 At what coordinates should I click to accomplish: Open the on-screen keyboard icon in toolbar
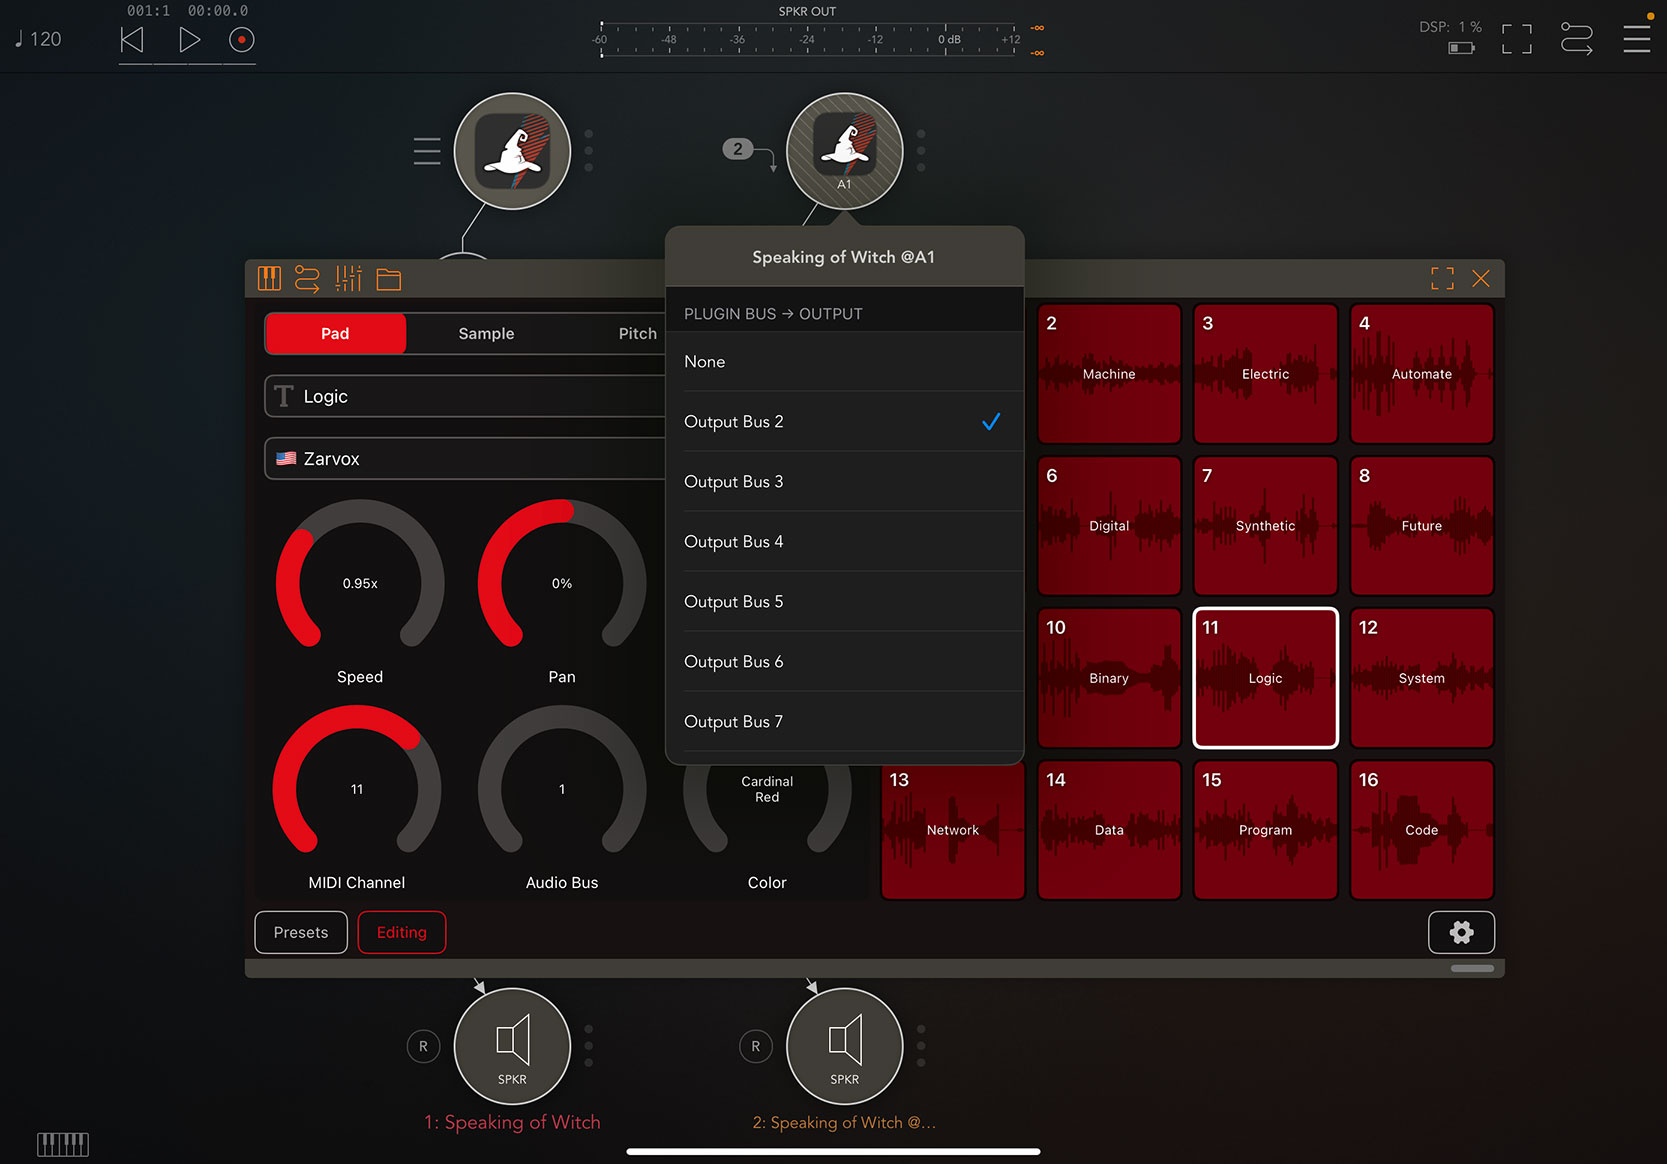point(270,279)
